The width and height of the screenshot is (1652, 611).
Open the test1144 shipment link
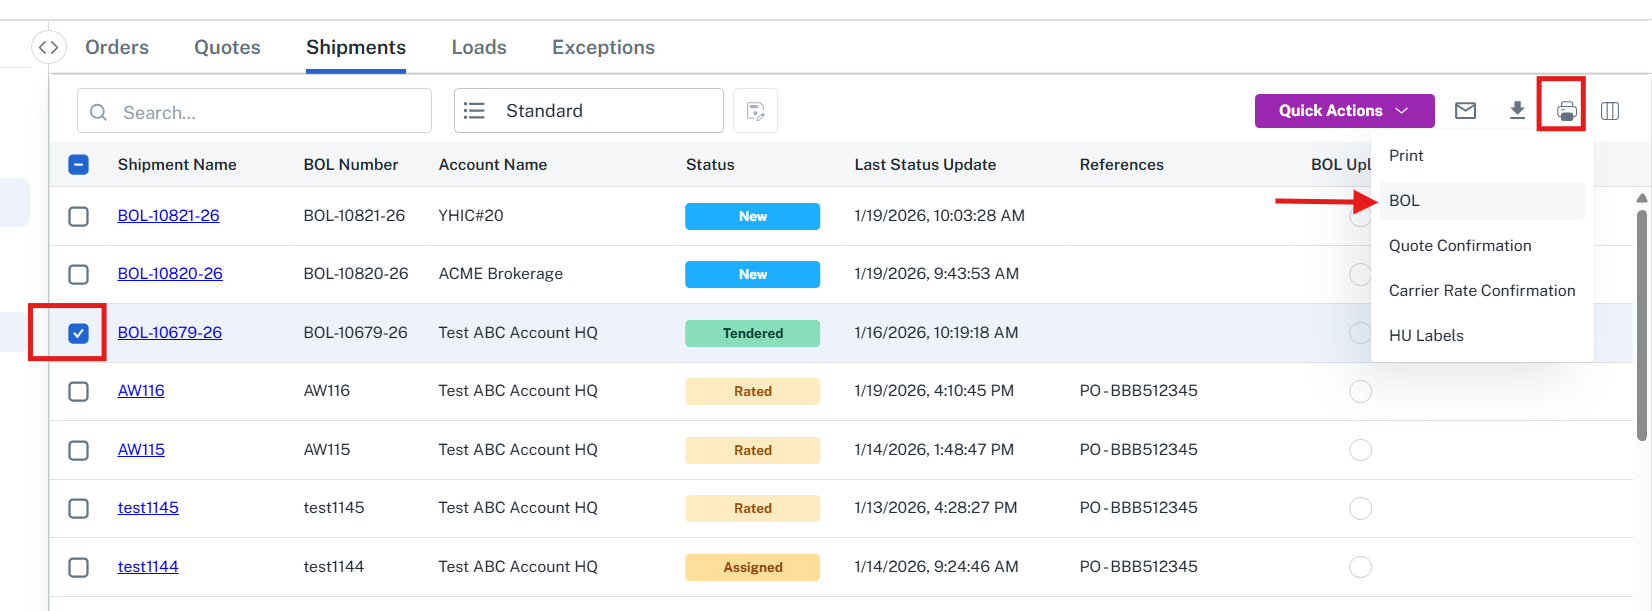click(x=148, y=567)
